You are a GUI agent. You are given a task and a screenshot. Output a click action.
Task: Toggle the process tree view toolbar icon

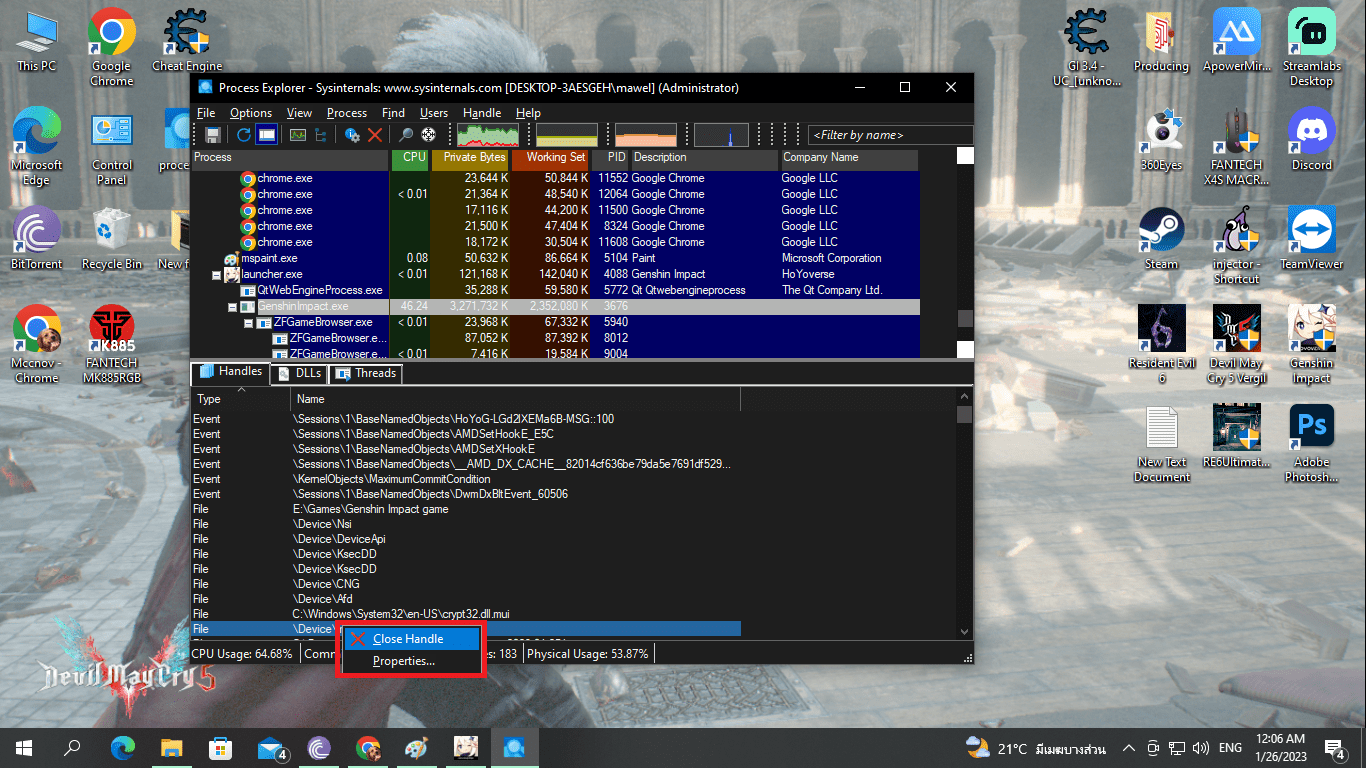(x=321, y=135)
